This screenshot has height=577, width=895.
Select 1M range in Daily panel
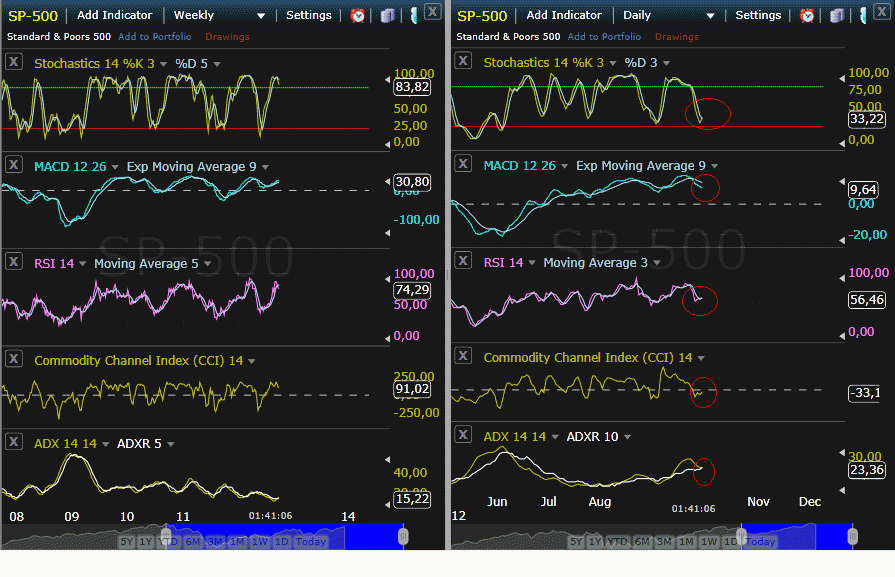click(686, 542)
